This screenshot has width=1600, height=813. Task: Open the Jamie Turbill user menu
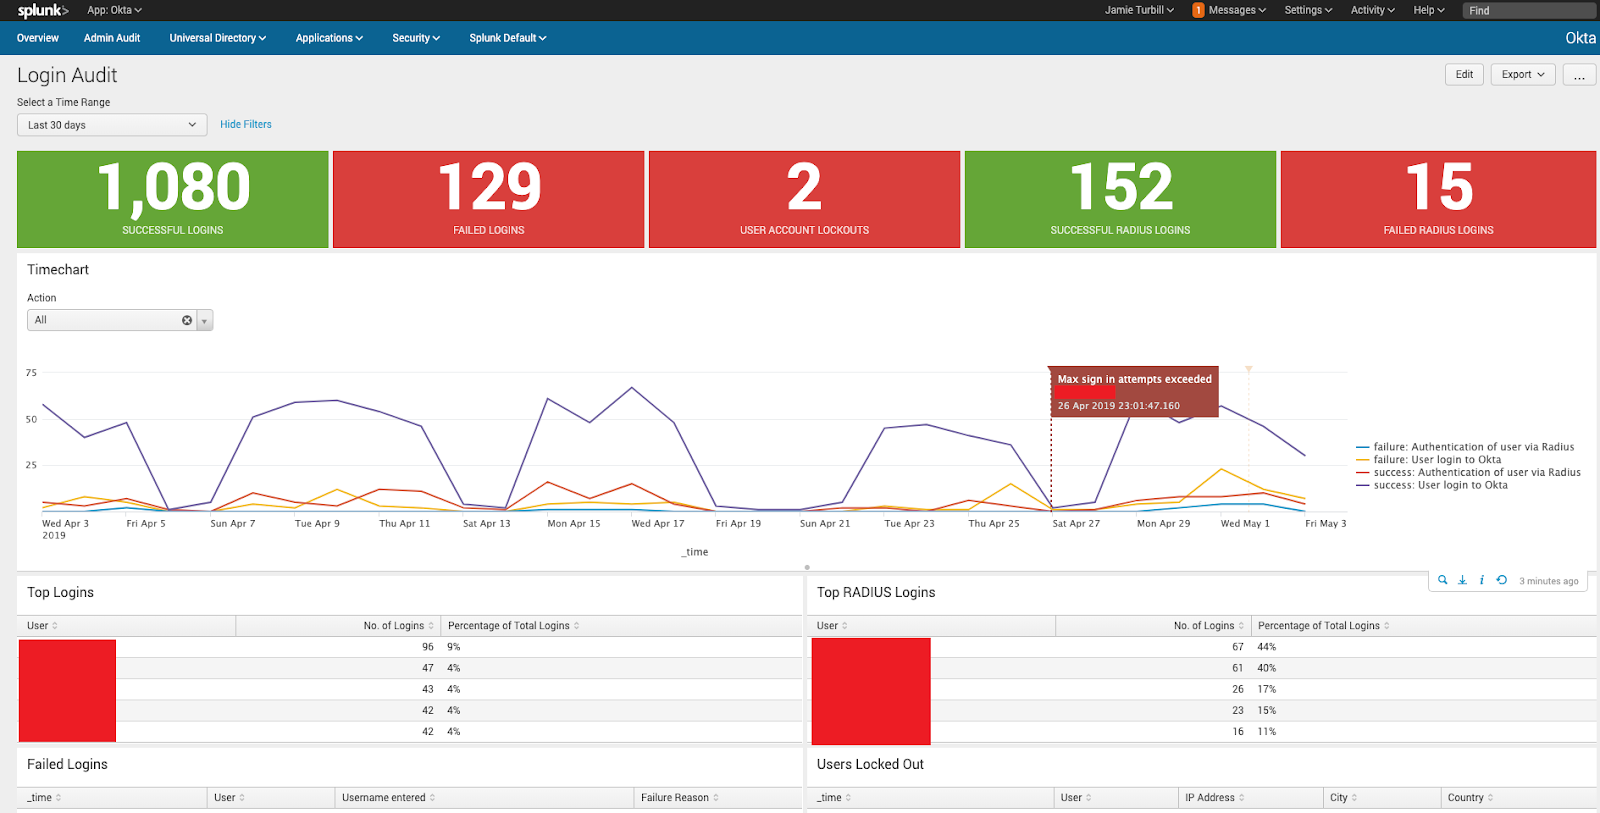click(x=1139, y=10)
